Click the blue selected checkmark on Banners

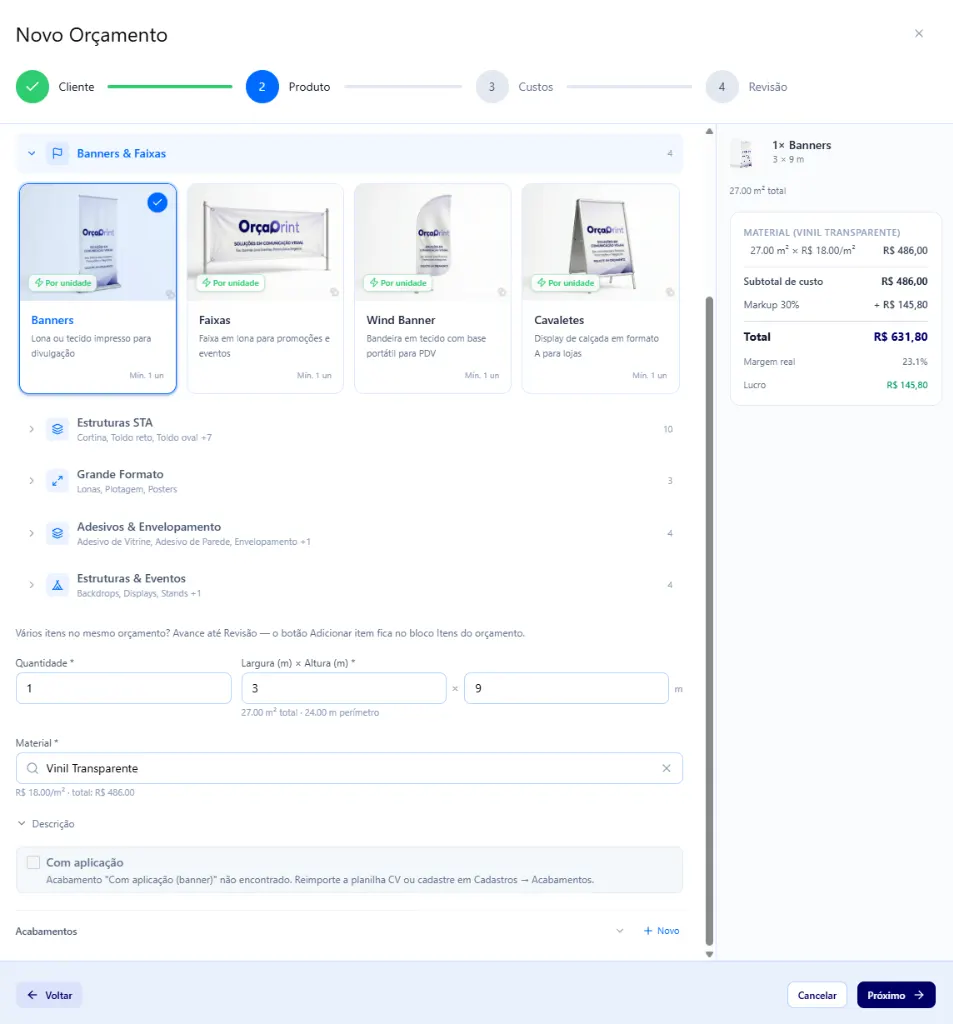[x=157, y=202]
